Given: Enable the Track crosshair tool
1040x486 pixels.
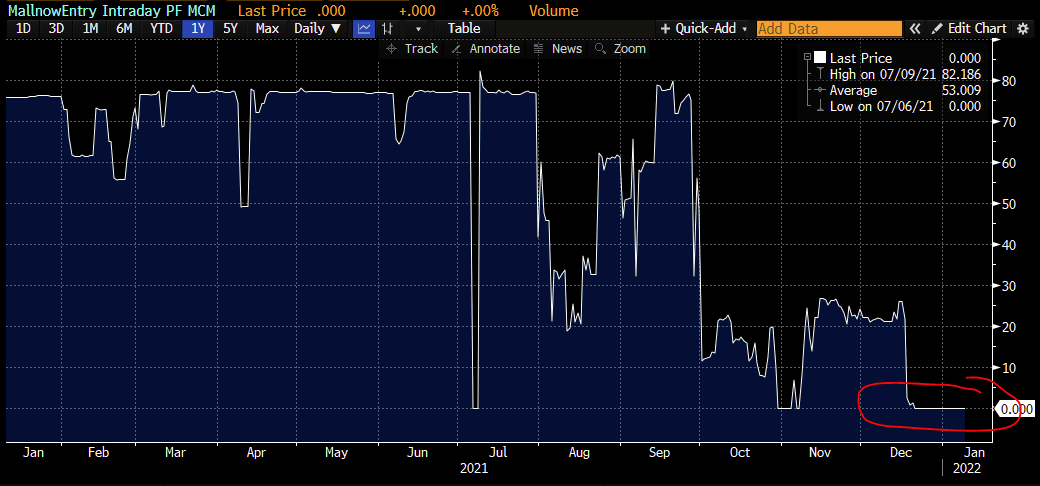Looking at the screenshot, I should click(412, 49).
